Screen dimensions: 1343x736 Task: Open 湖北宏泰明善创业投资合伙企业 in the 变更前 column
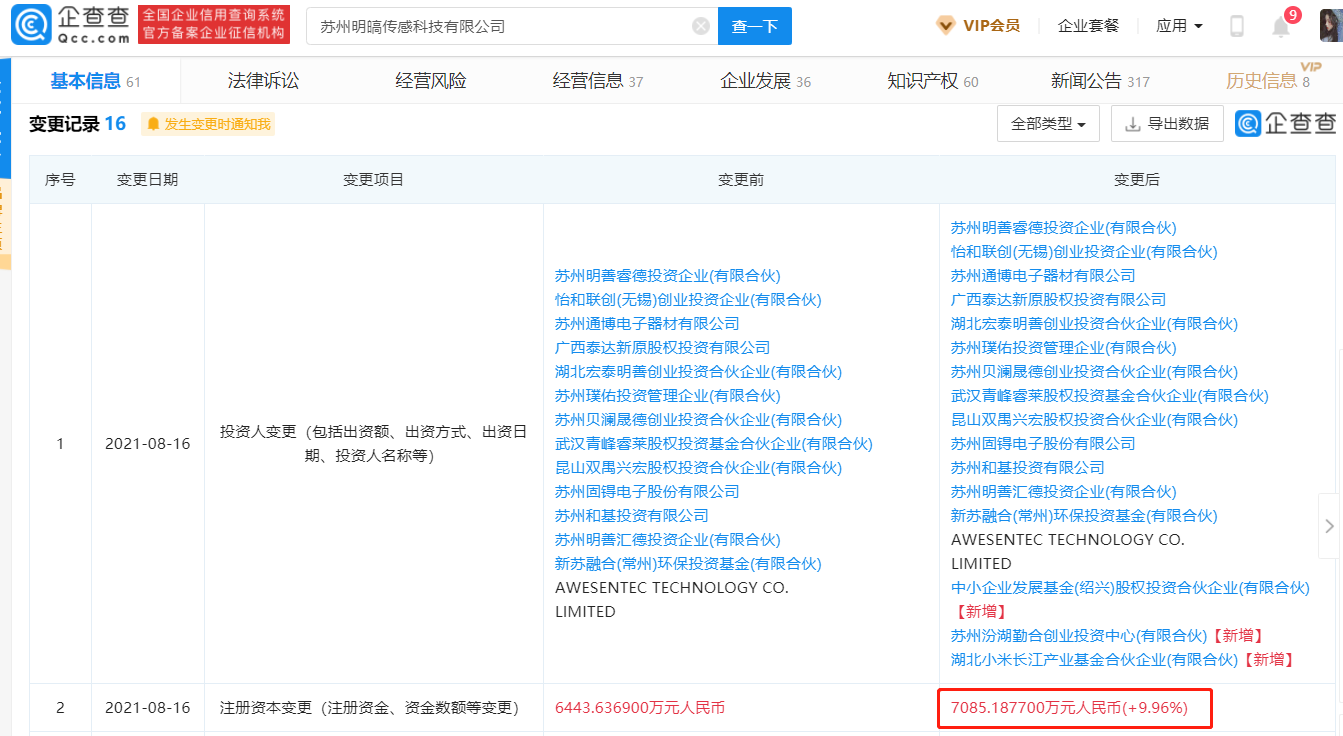[698, 372]
